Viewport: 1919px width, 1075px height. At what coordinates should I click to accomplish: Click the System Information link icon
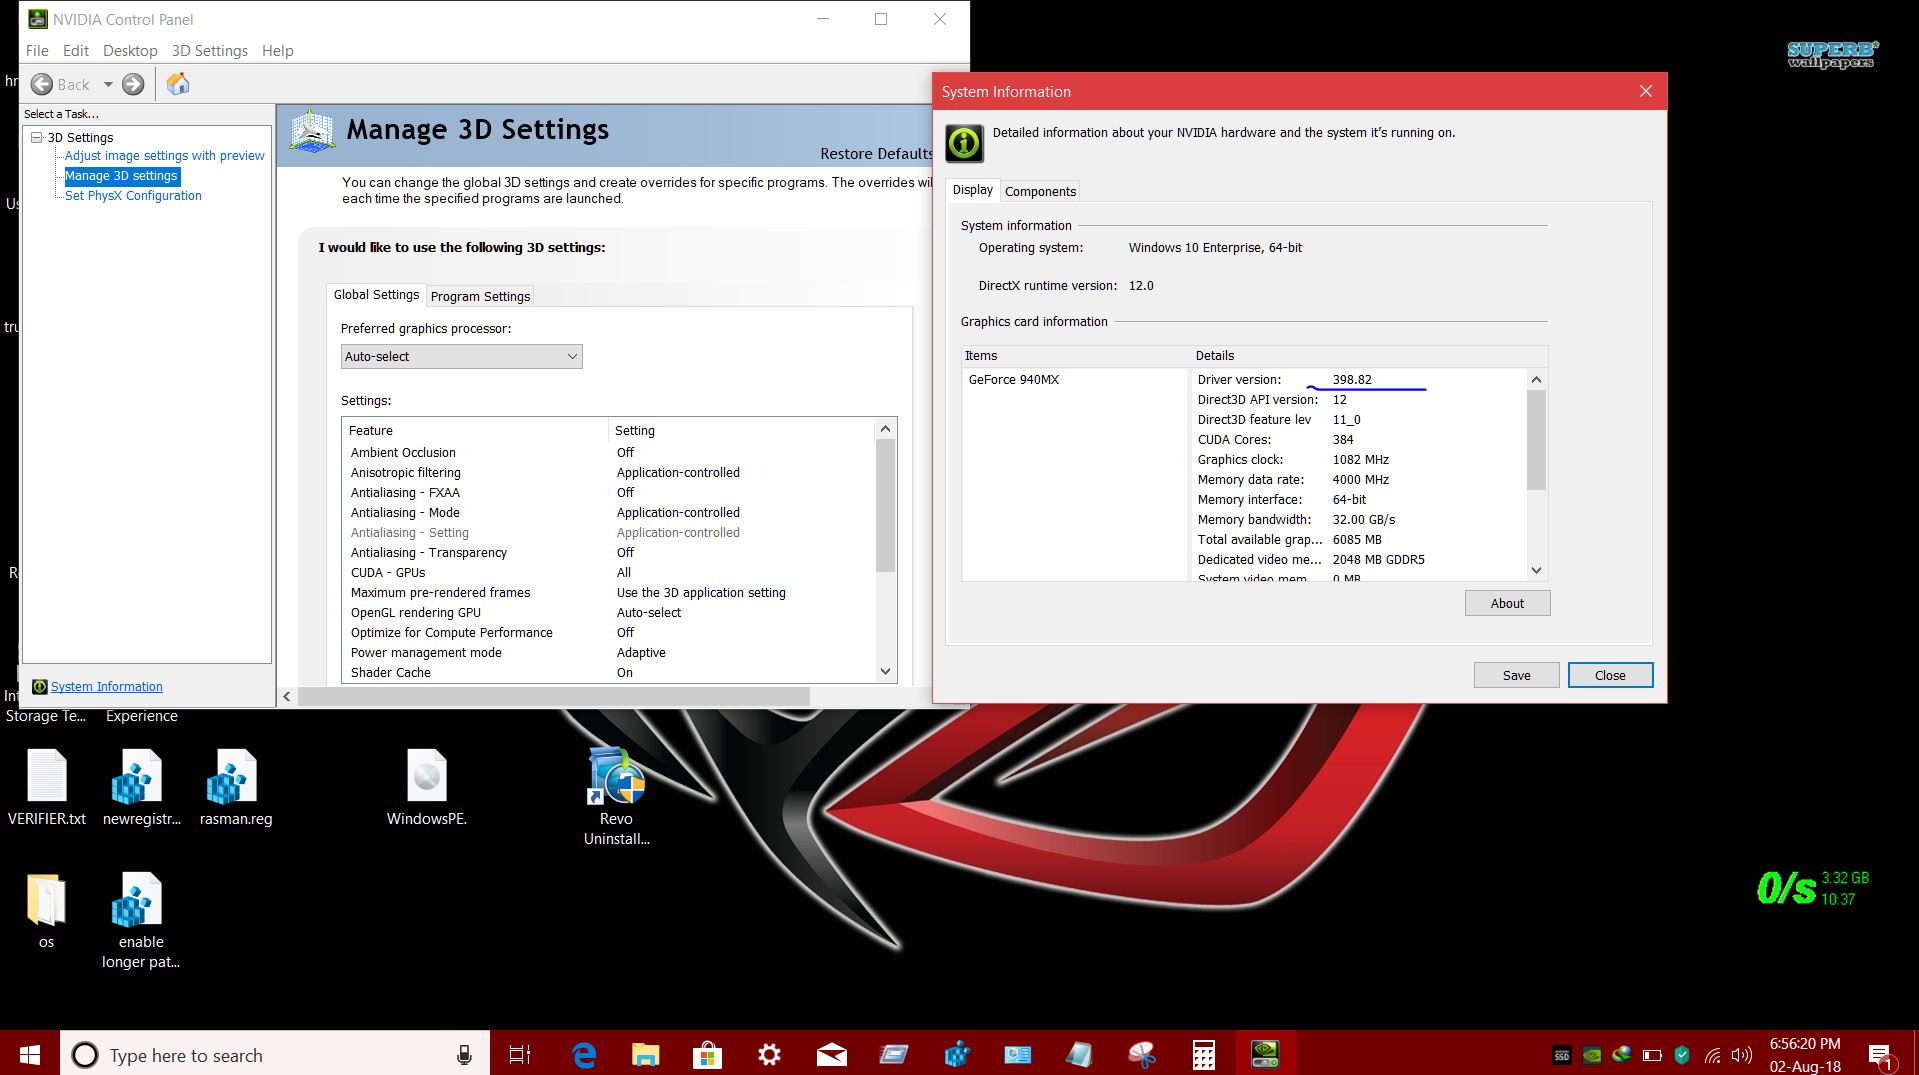(40, 687)
